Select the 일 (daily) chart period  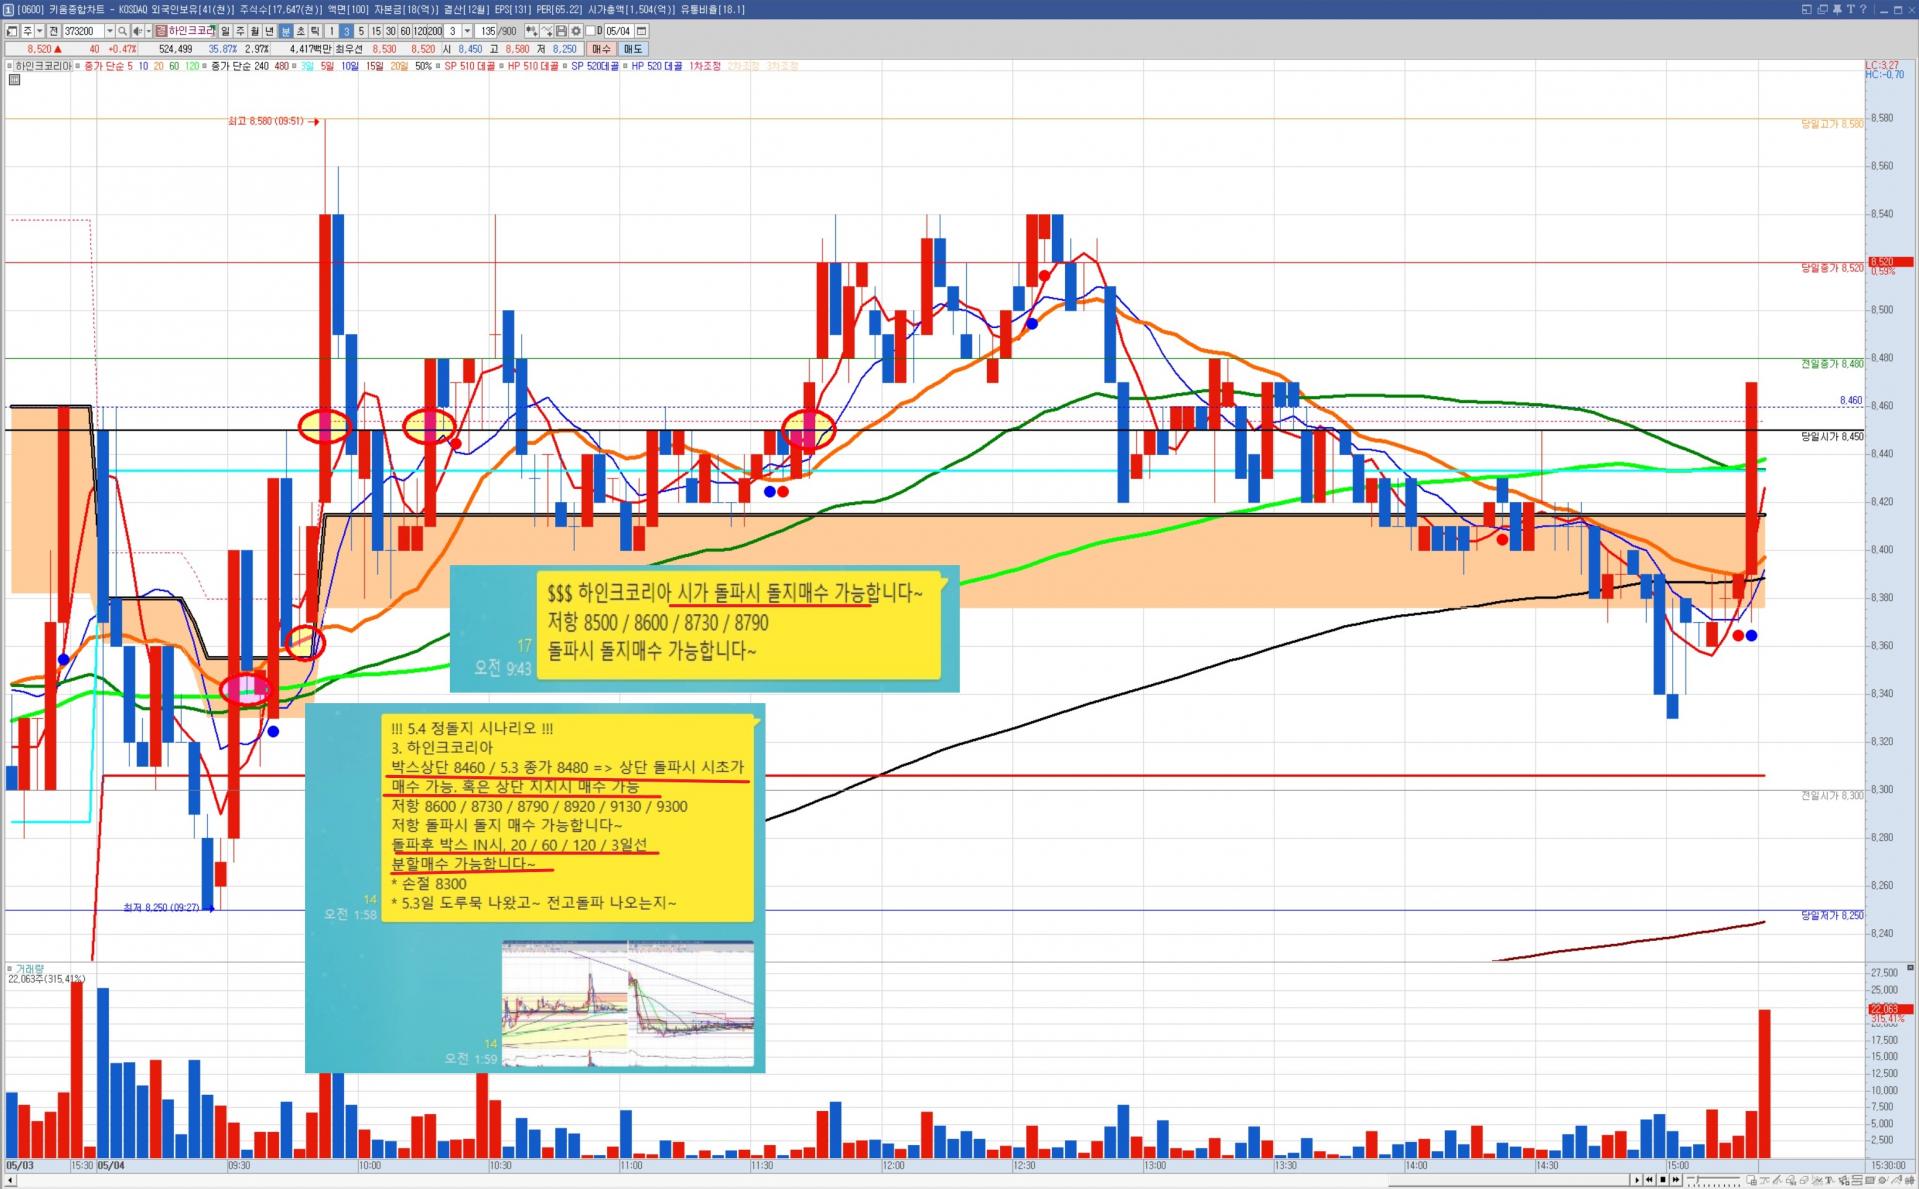pyautogui.click(x=225, y=31)
